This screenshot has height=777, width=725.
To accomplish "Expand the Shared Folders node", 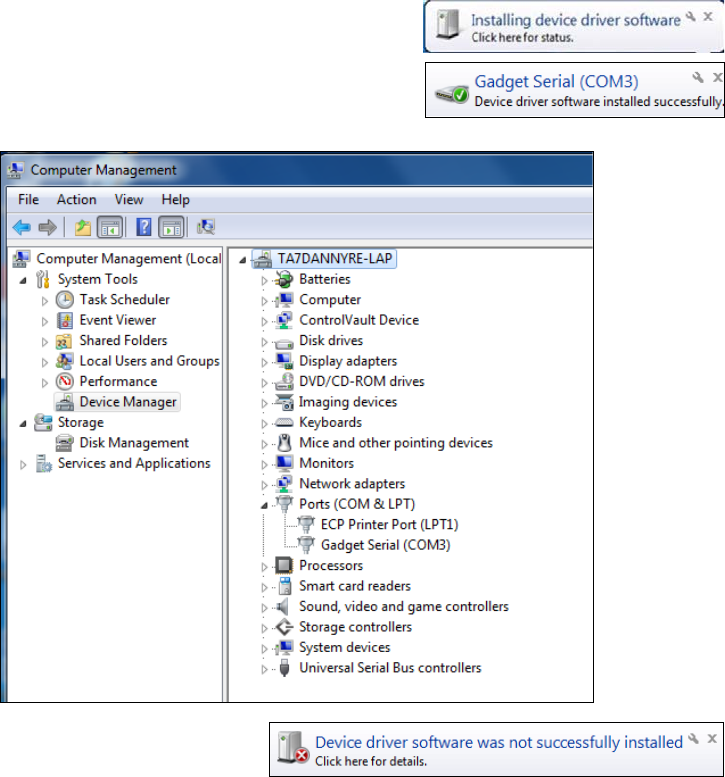I will 45,342.
